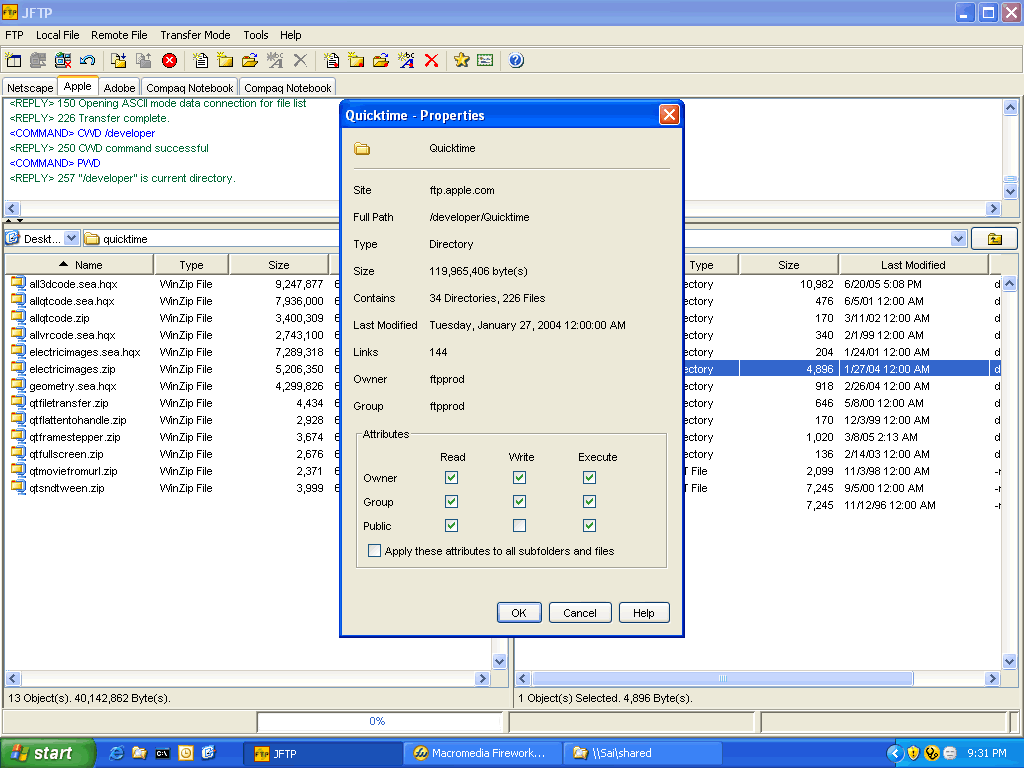Open the remote path dropdown arrow

pos(958,238)
